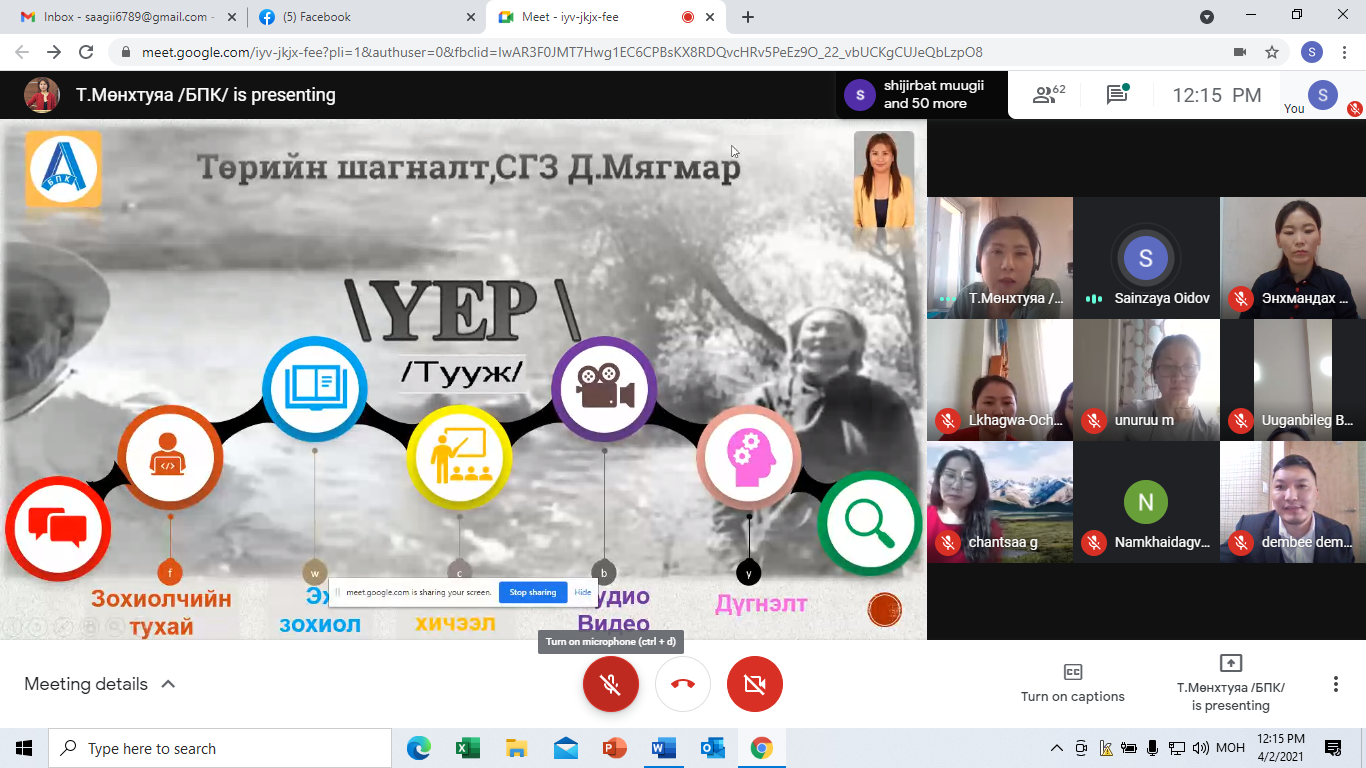Click Т.Мөнхтуяа /БПК/ is presenting button

(1231, 683)
